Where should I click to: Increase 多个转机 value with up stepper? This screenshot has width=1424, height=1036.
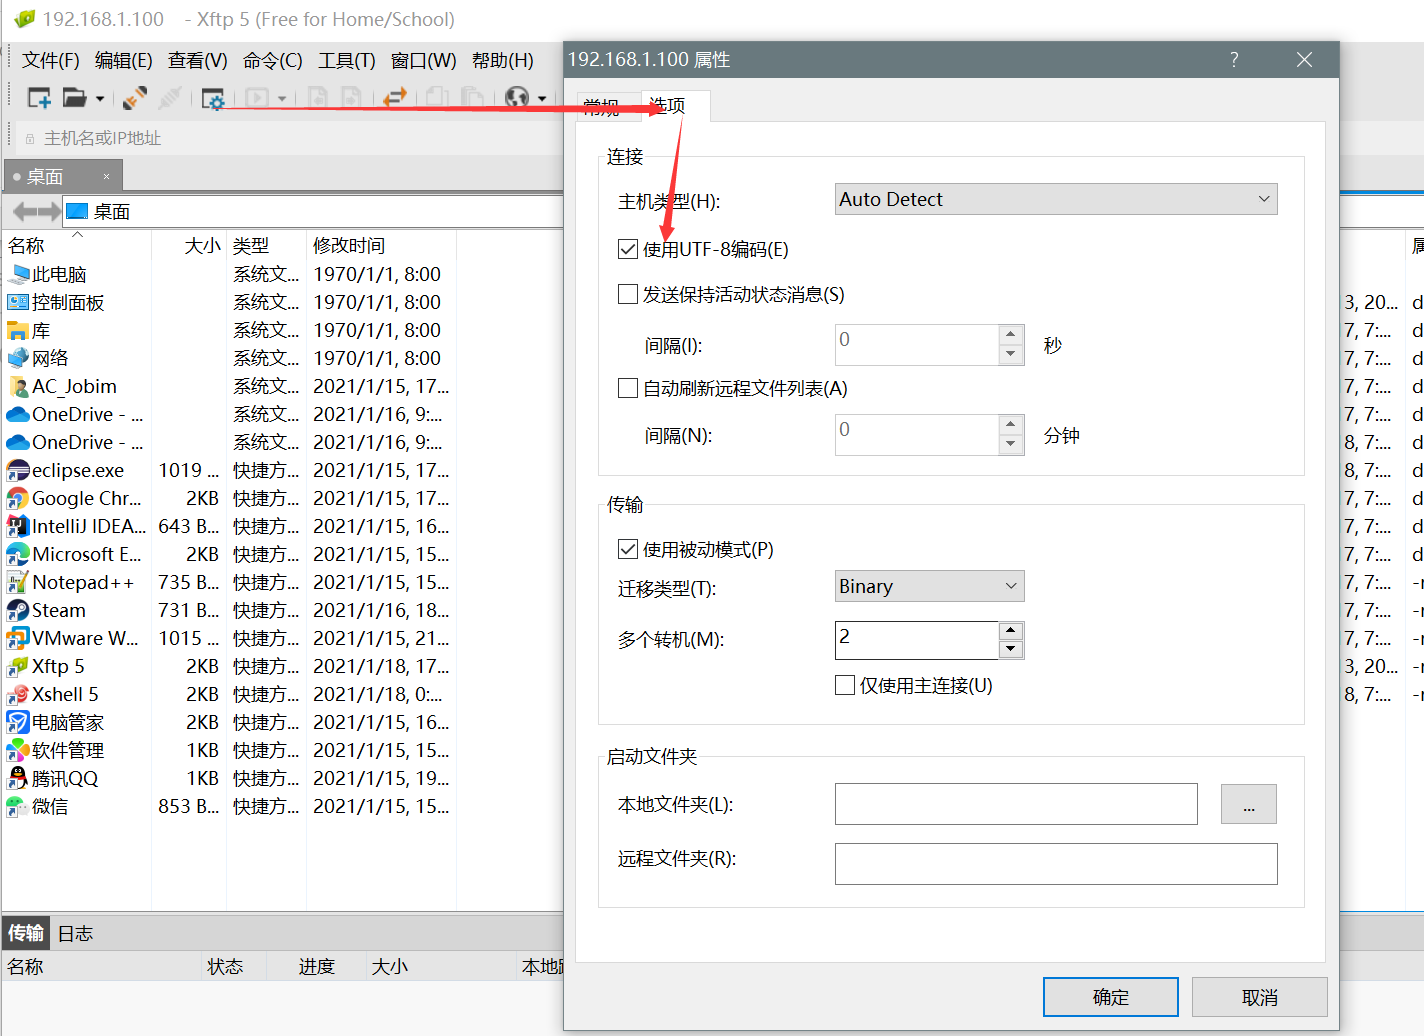pyautogui.click(x=1010, y=633)
